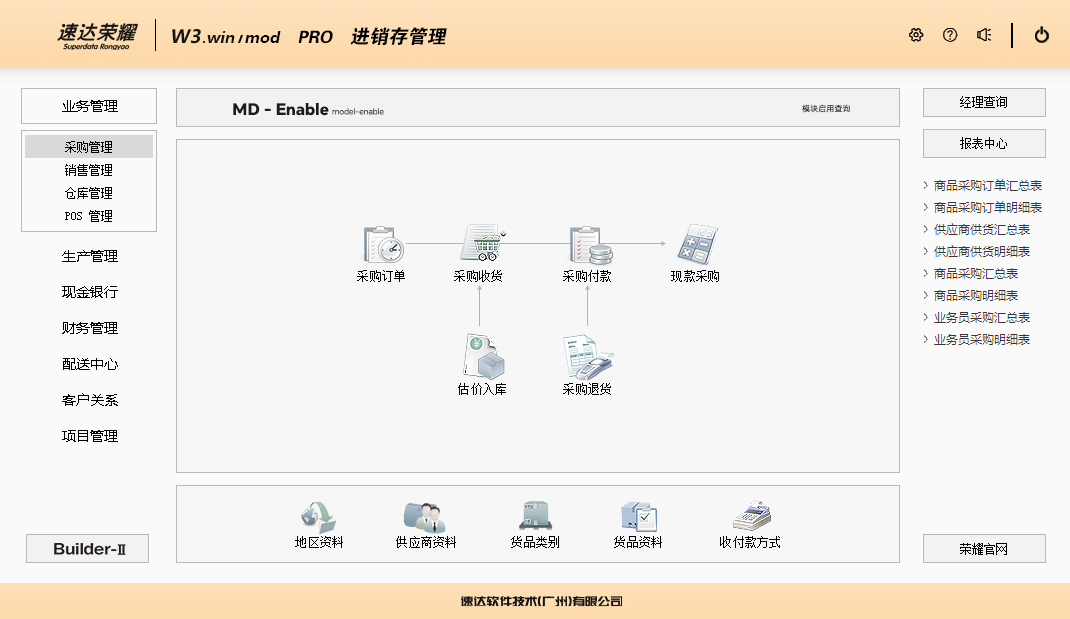Click the 货品类别 product category icon
This screenshot has width=1070, height=619.
[534, 517]
